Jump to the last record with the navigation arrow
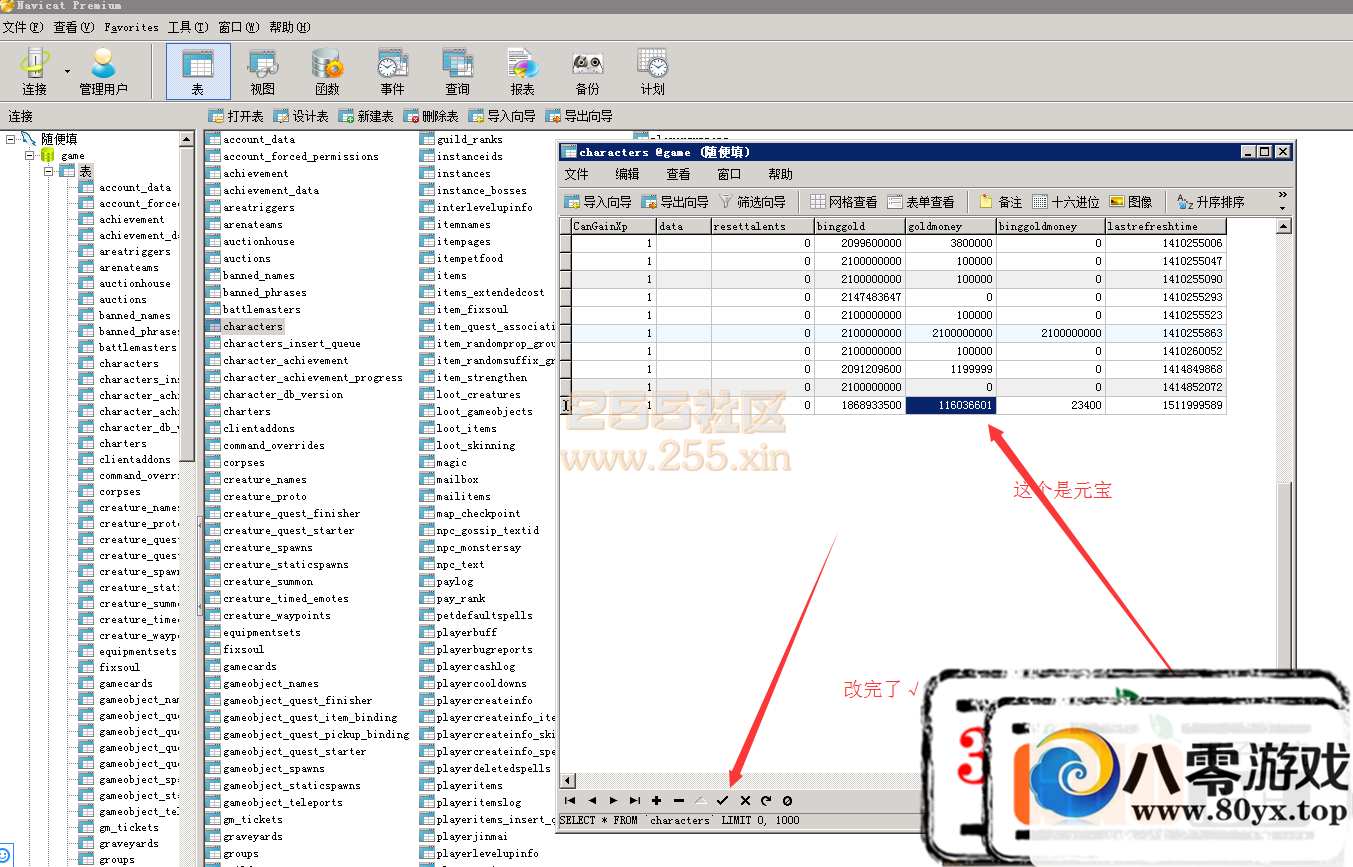 tap(634, 800)
